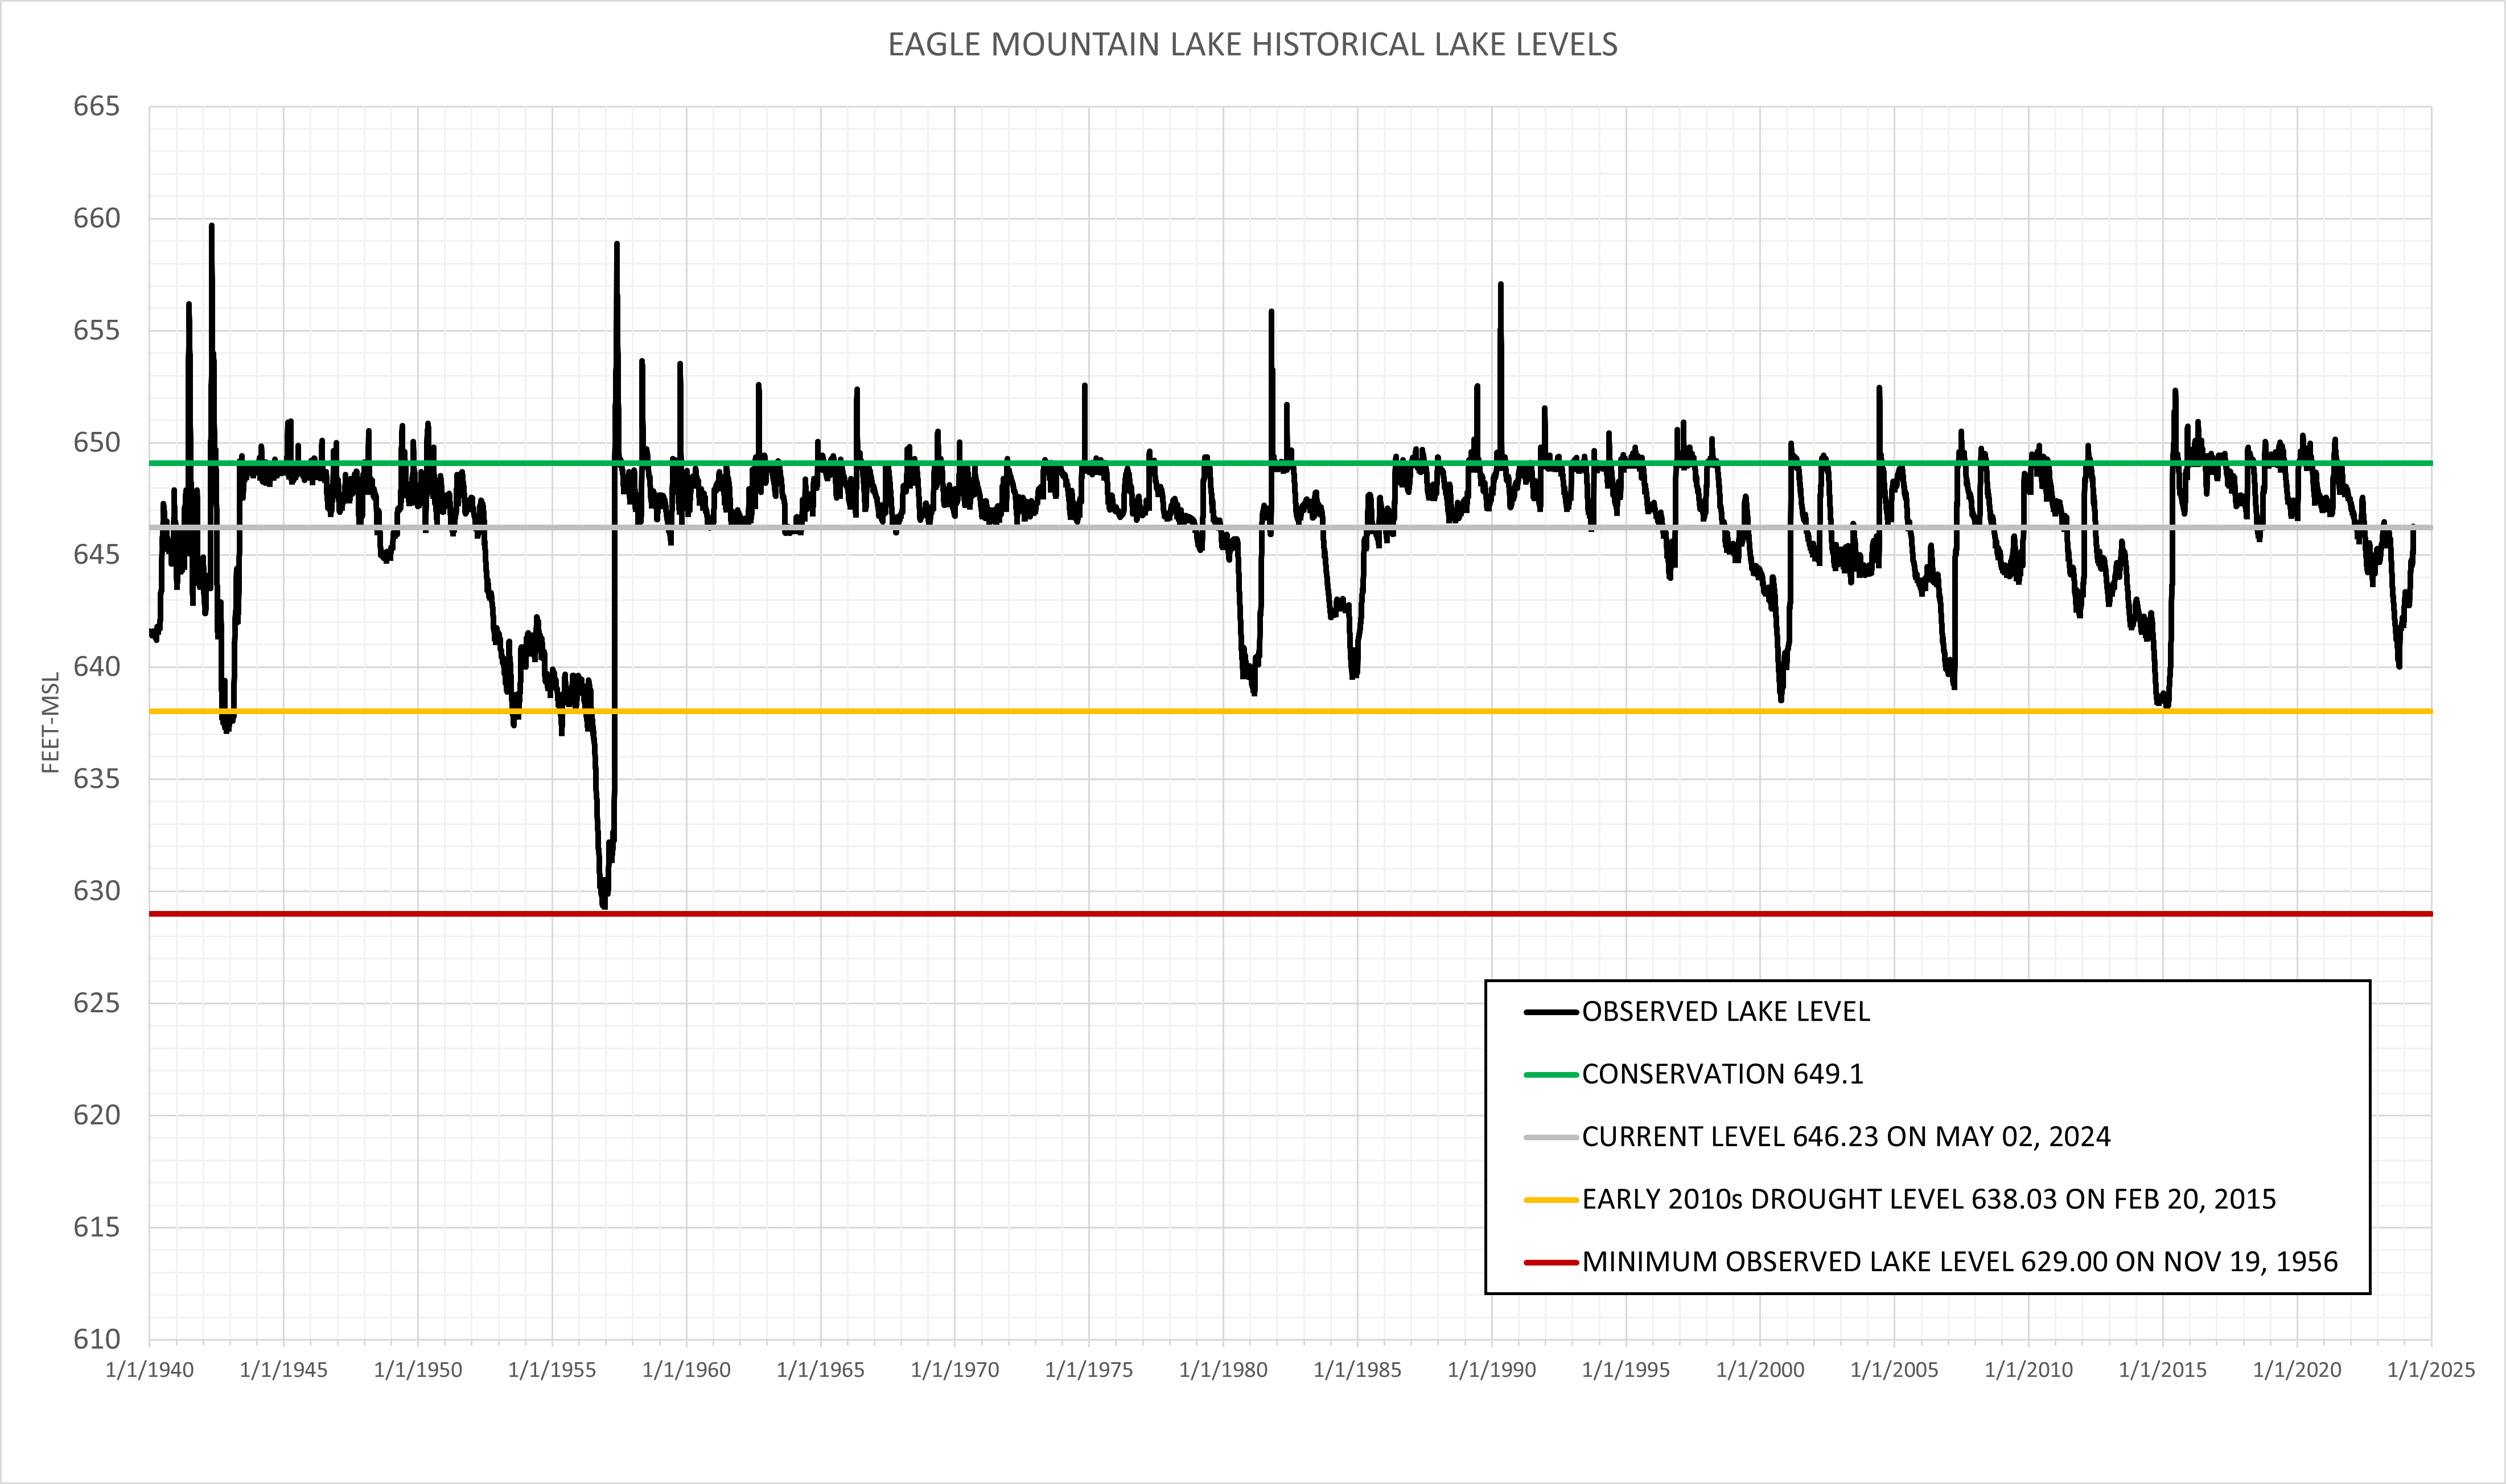Click the 1/1/1960 date label
Screen dimensions: 2506x1484
[686, 1370]
